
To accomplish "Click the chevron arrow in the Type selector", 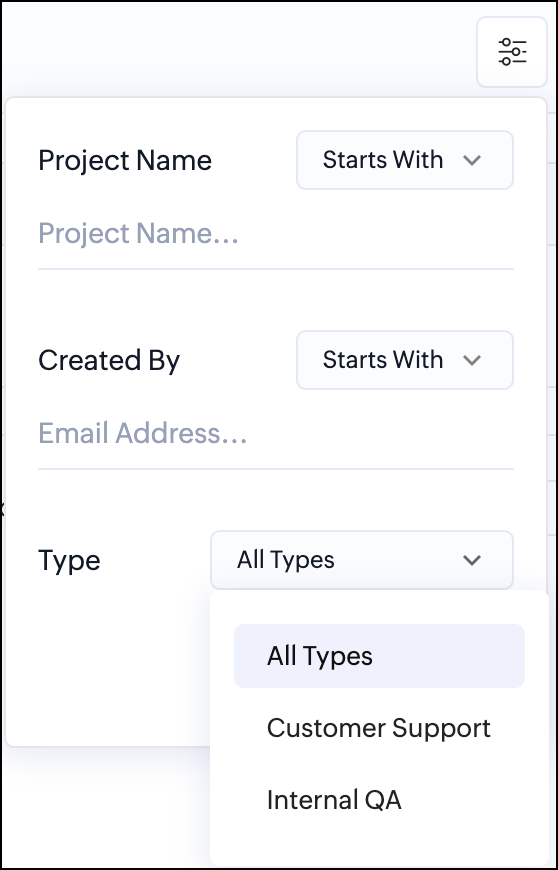I will 472,560.
